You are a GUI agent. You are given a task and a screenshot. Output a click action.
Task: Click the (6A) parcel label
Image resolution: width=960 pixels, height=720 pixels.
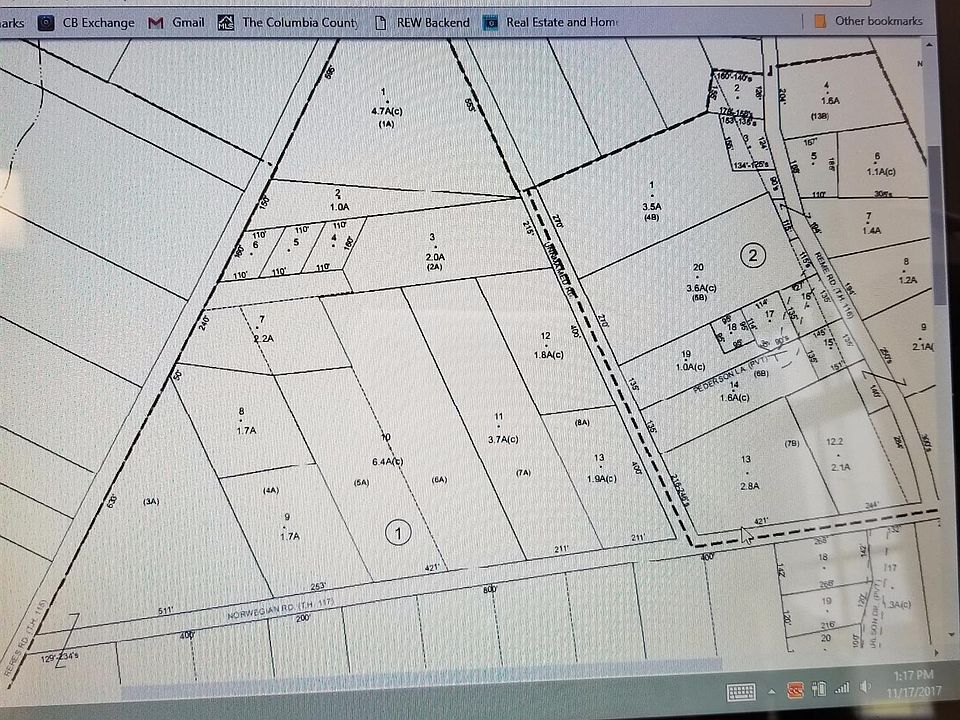point(440,479)
